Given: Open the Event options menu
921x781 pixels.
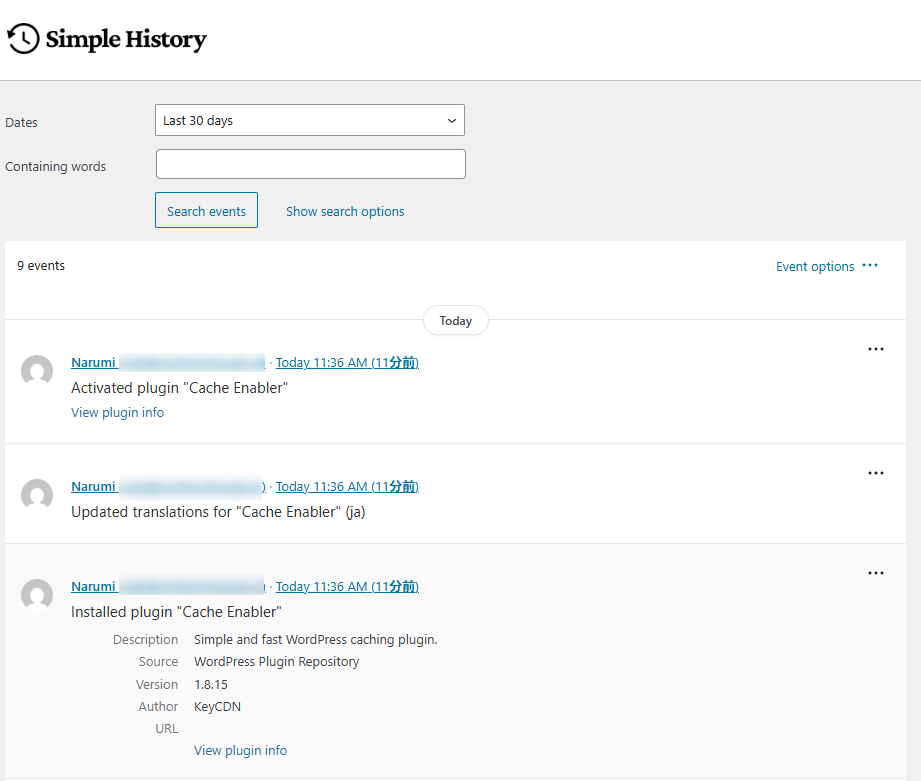Looking at the screenshot, I should tap(814, 267).
